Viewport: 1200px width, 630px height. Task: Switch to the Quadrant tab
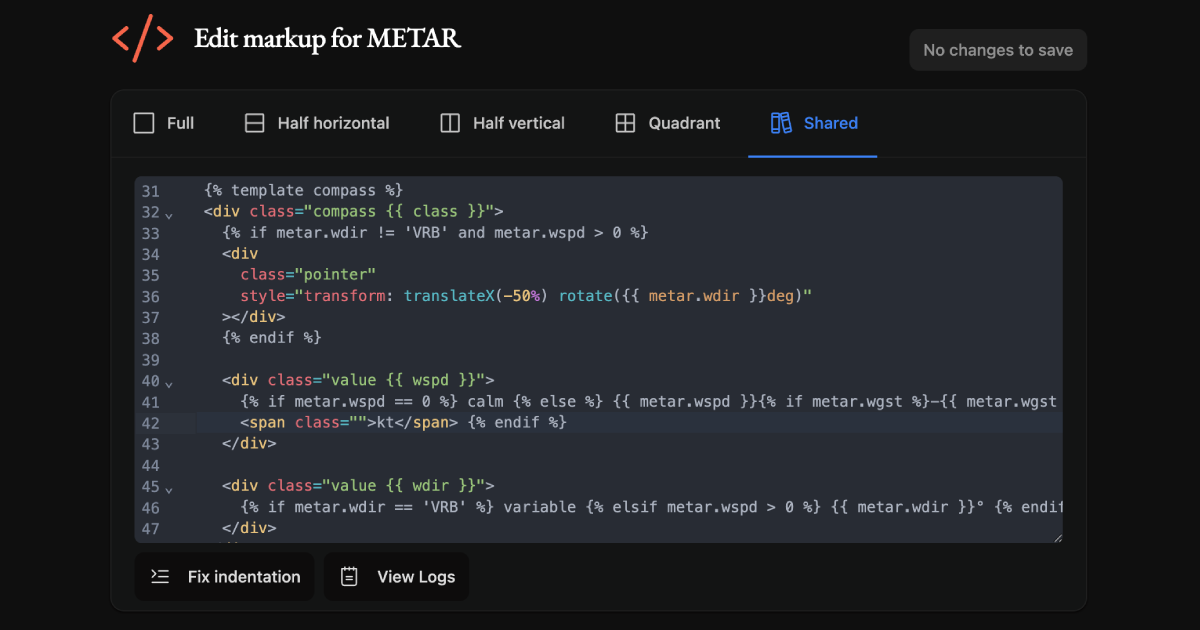pos(667,123)
